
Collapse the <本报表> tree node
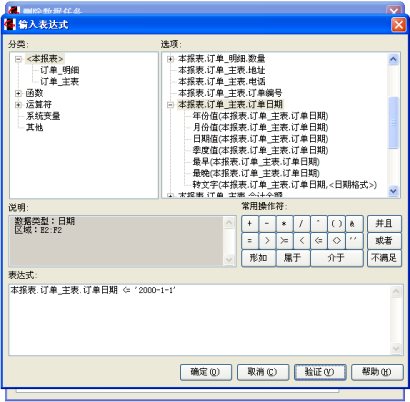[x=18, y=59]
